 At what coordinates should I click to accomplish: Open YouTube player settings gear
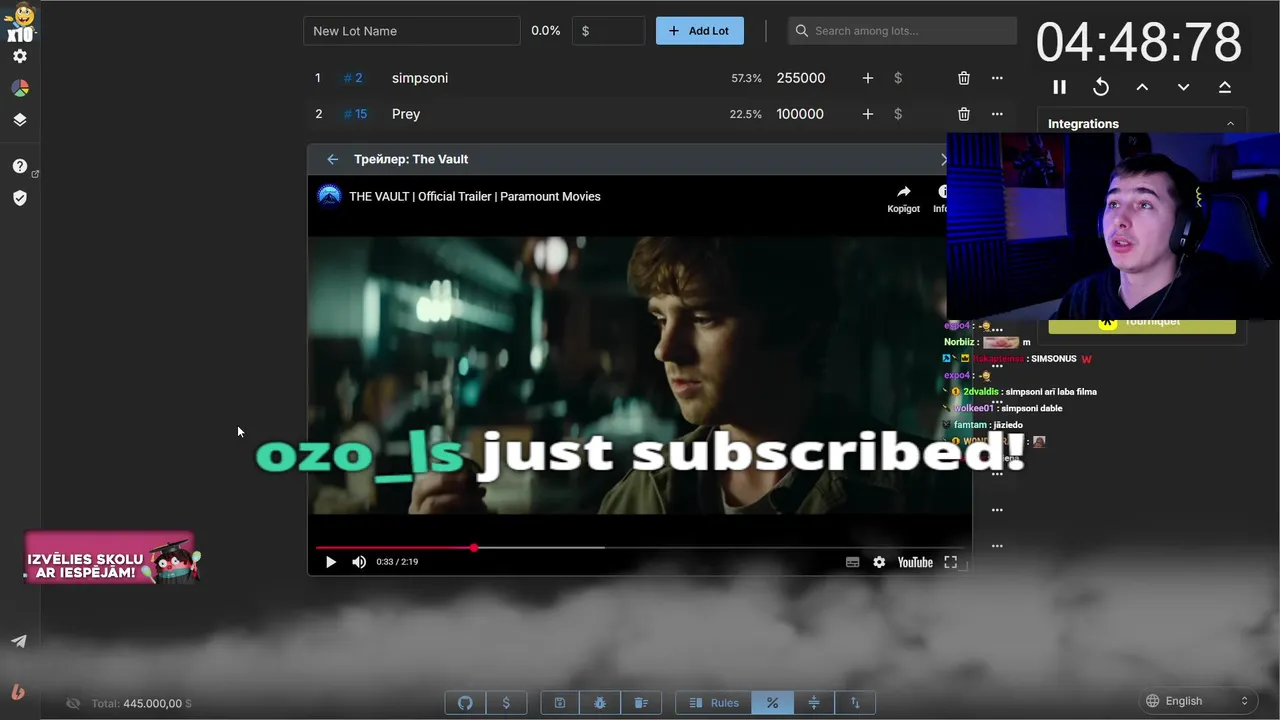click(879, 562)
